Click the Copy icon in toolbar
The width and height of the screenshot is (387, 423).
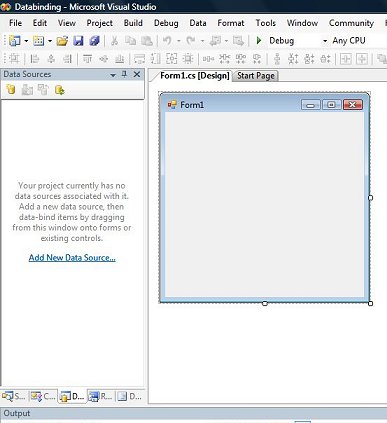(130, 41)
